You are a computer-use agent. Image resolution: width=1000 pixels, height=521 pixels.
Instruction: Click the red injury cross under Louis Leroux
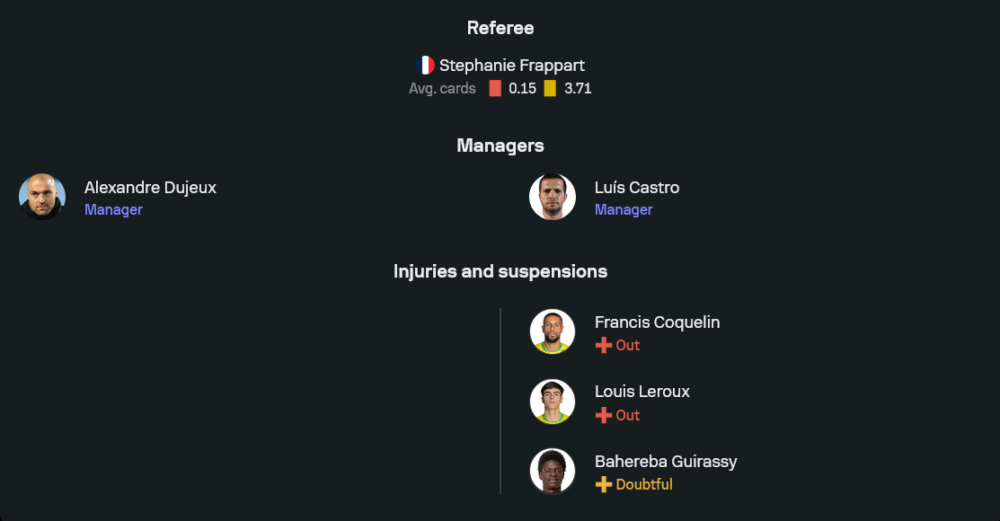[603, 415]
